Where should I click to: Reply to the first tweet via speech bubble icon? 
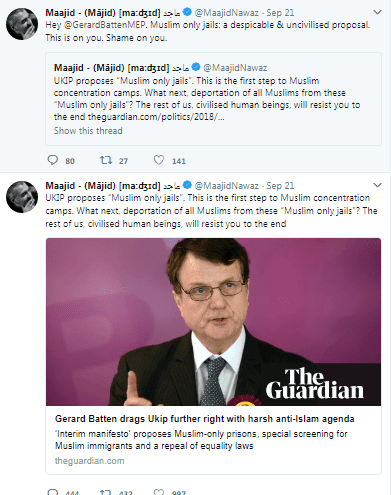tap(53, 160)
